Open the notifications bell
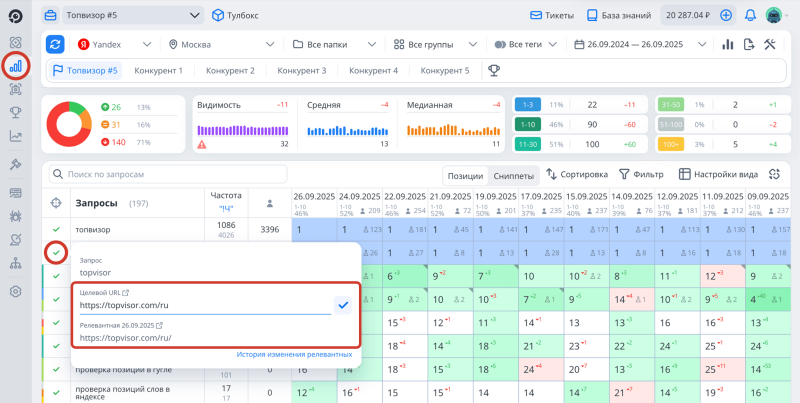The width and height of the screenshot is (800, 403). point(749,16)
